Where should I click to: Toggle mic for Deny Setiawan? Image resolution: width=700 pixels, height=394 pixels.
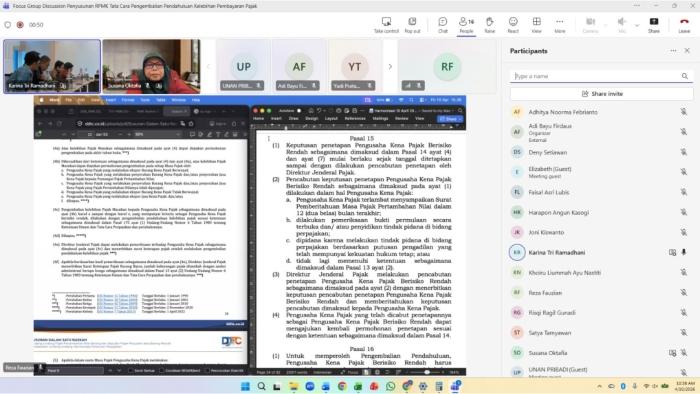pos(683,152)
